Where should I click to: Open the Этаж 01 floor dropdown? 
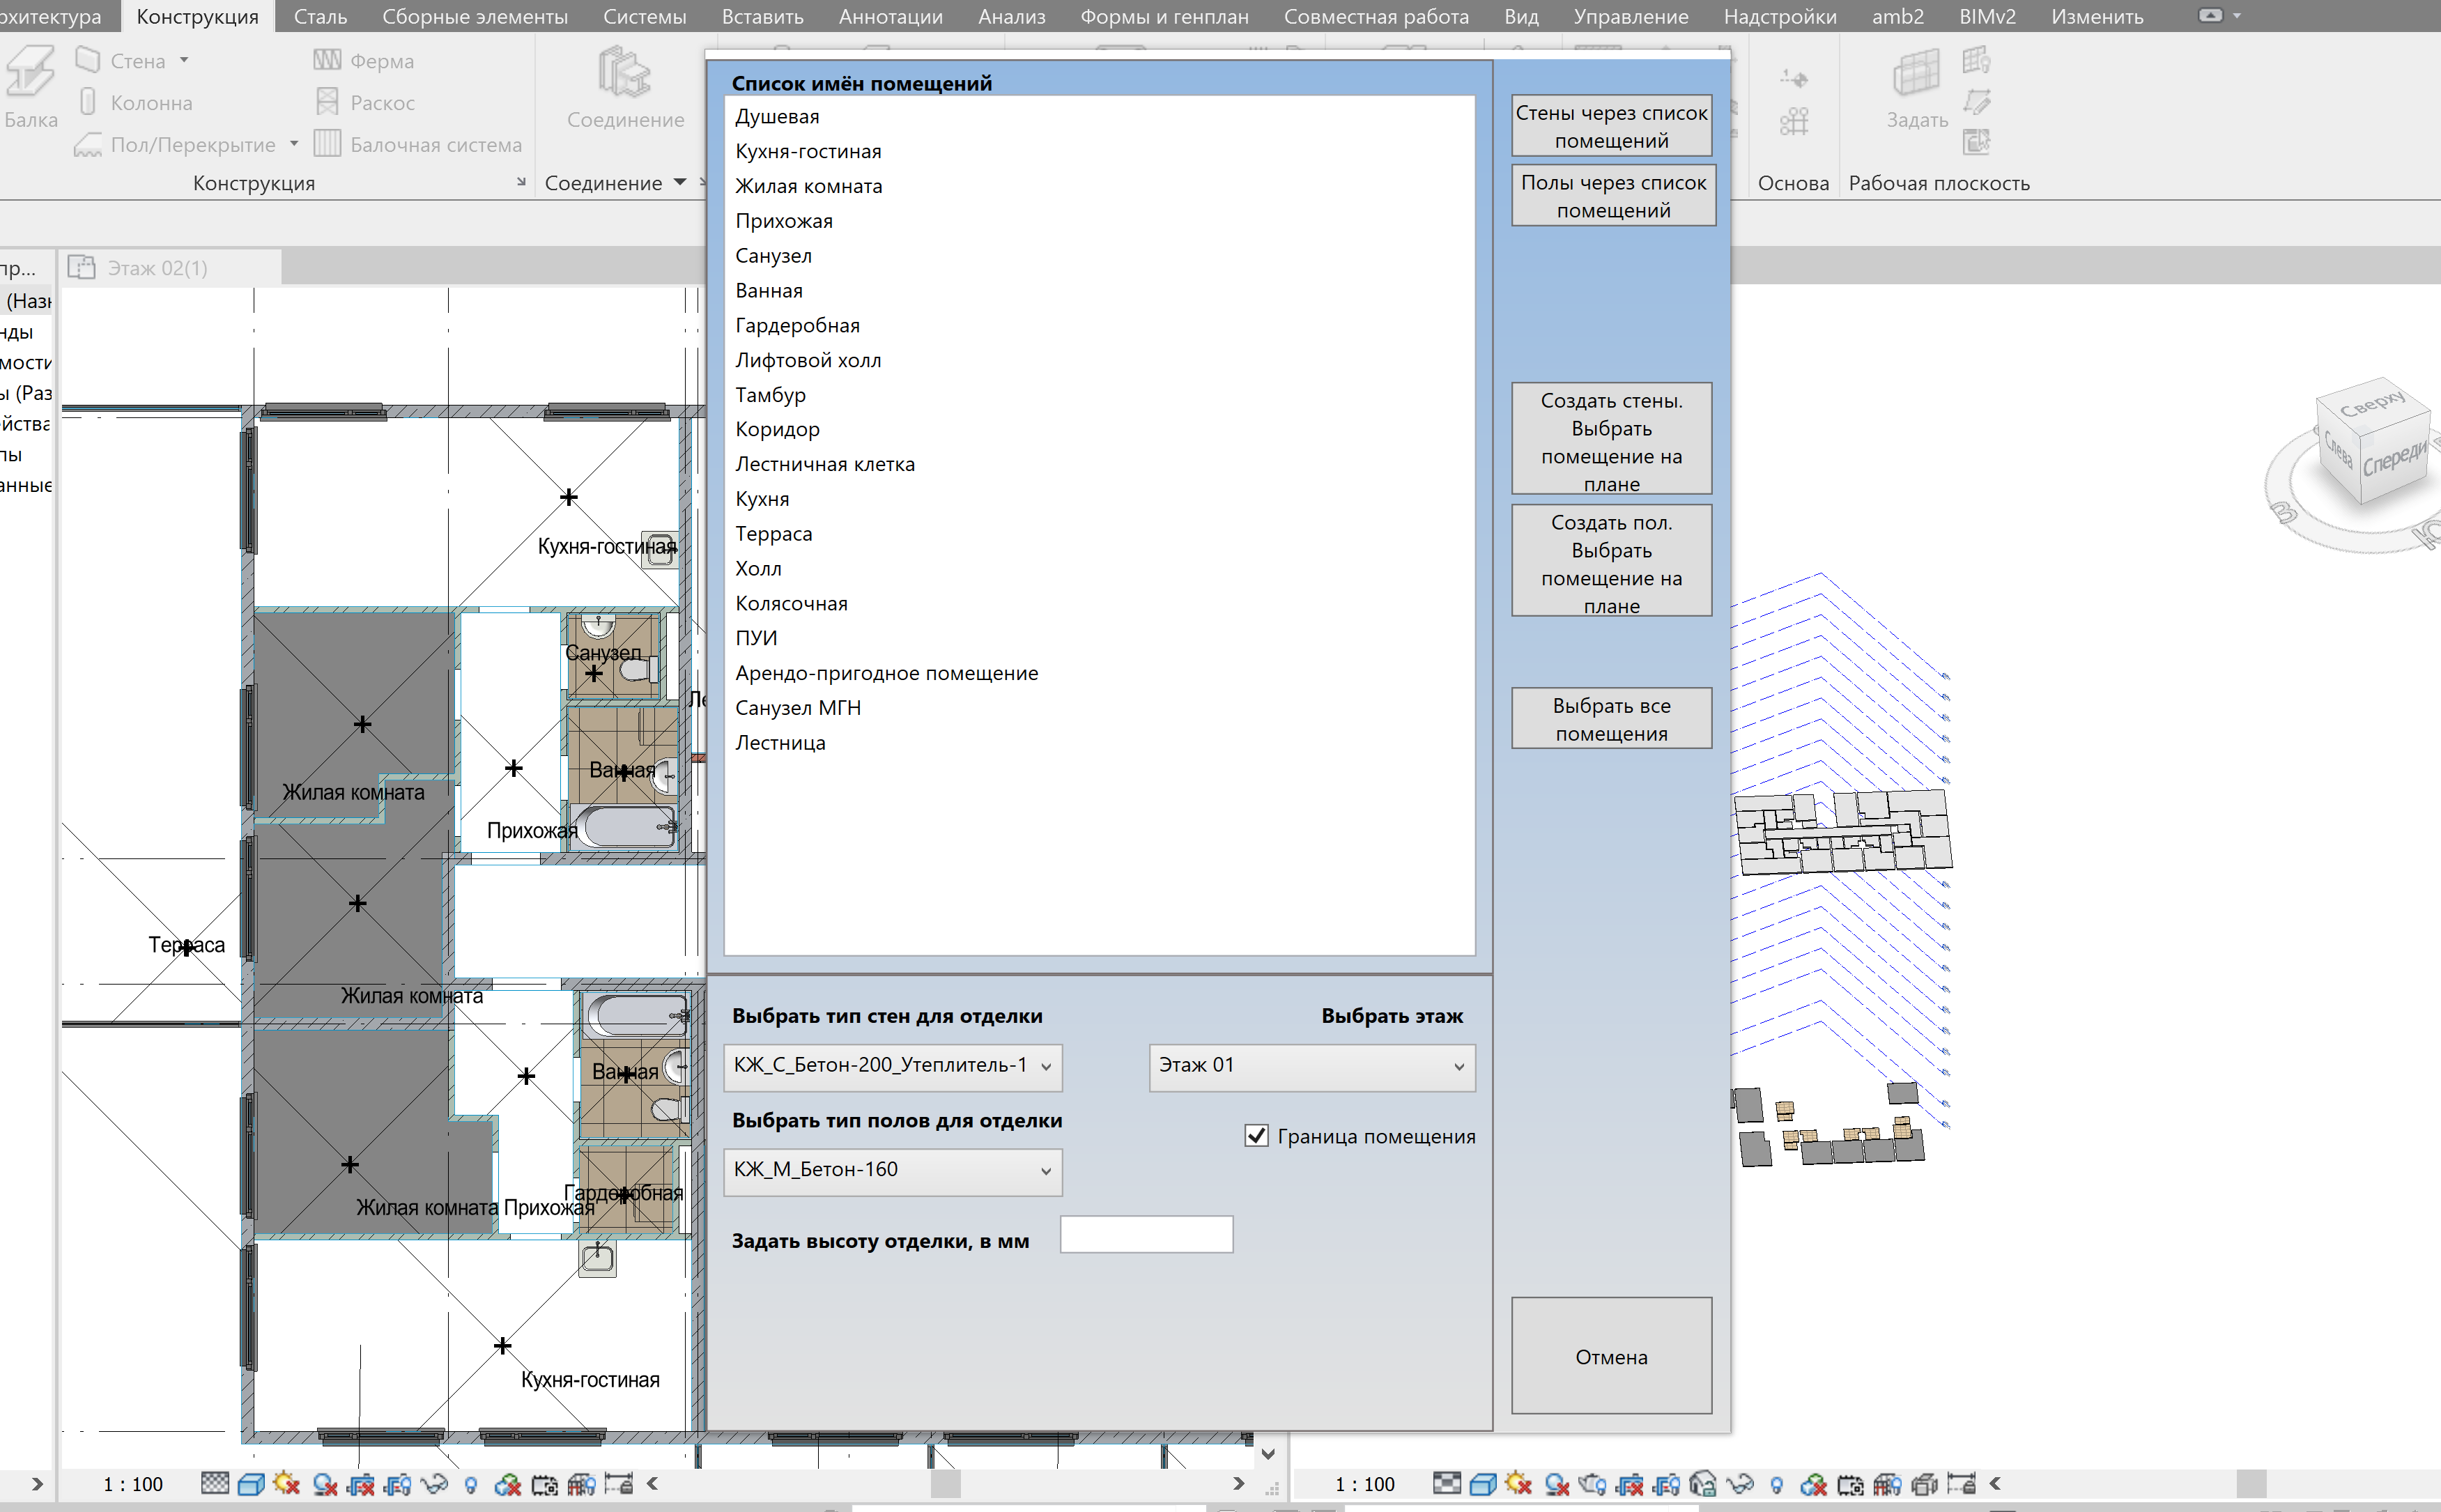pyautogui.click(x=1311, y=1066)
